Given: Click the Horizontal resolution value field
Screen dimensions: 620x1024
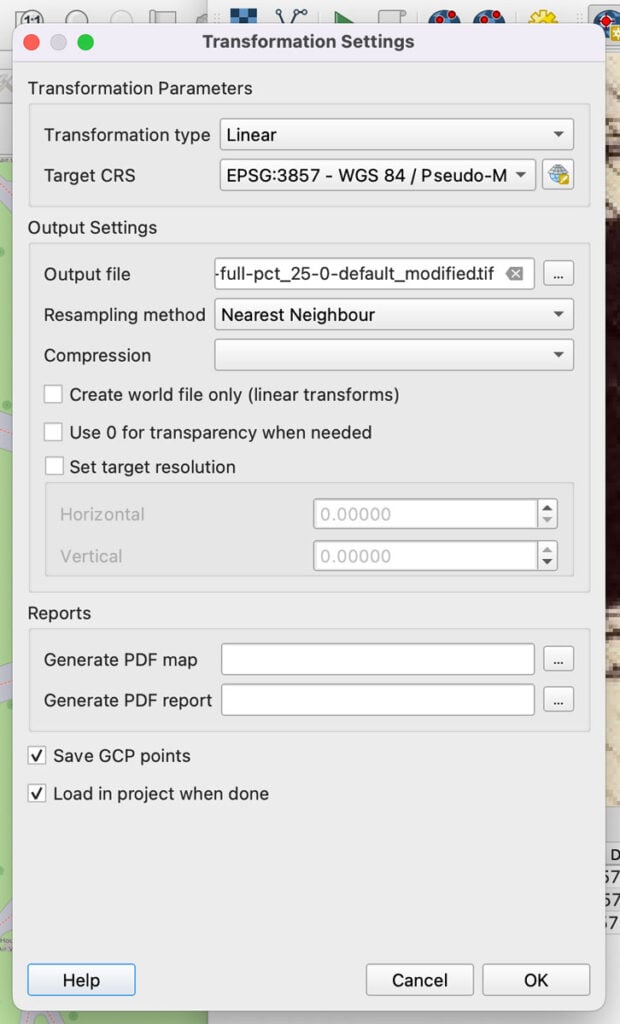Looking at the screenshot, I should (425, 514).
